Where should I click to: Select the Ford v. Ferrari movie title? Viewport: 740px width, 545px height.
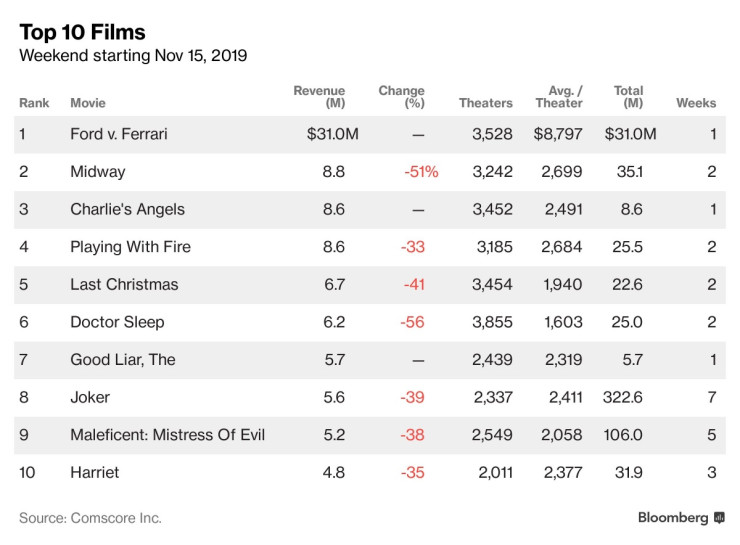point(119,134)
